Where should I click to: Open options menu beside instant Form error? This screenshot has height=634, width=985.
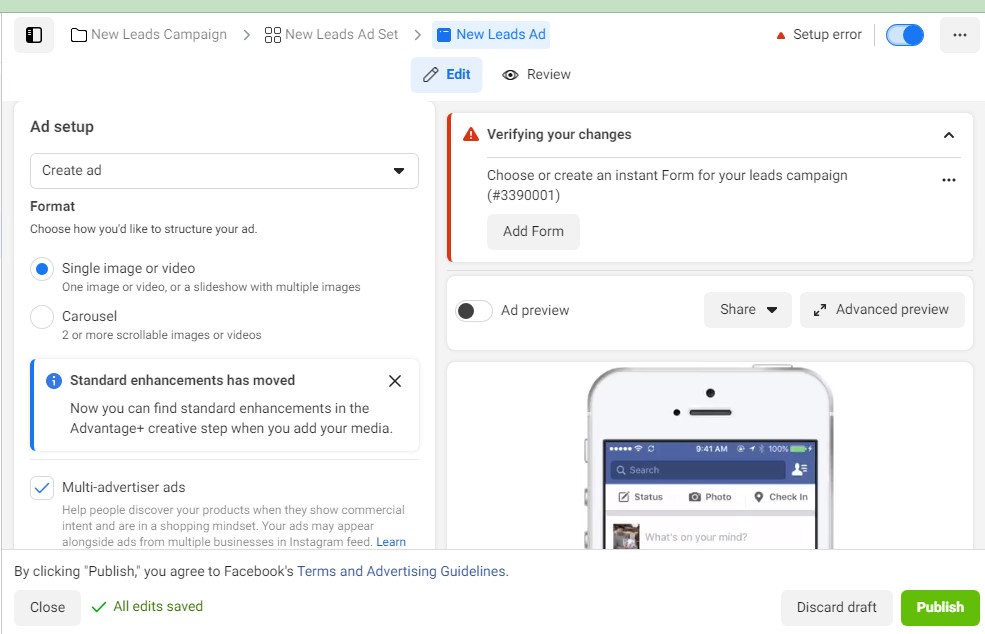[949, 180]
